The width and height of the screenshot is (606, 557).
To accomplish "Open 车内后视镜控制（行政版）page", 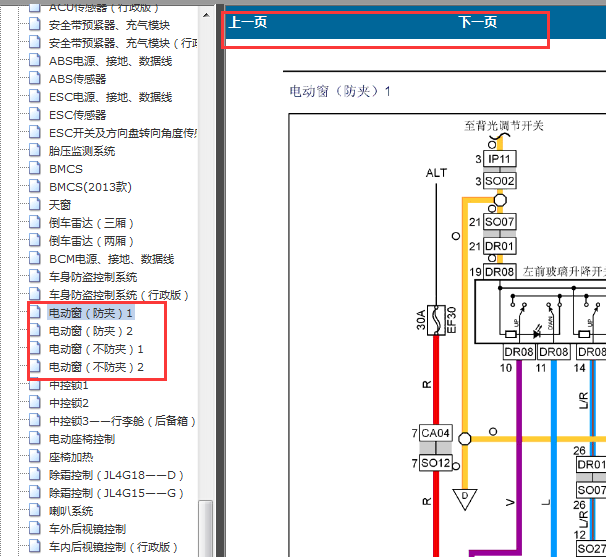I will [113, 547].
